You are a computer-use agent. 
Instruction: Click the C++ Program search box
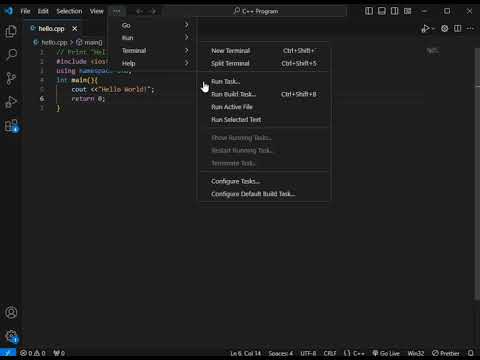coord(256,11)
